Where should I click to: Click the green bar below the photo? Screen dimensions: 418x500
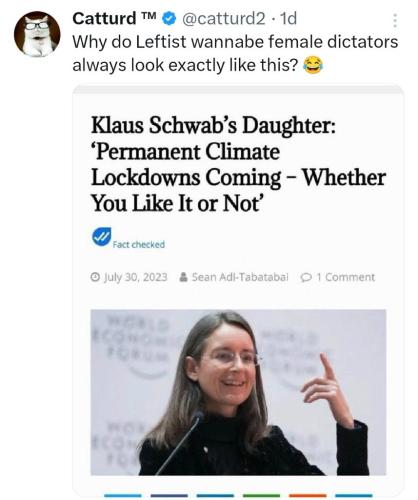[x=261, y=496]
